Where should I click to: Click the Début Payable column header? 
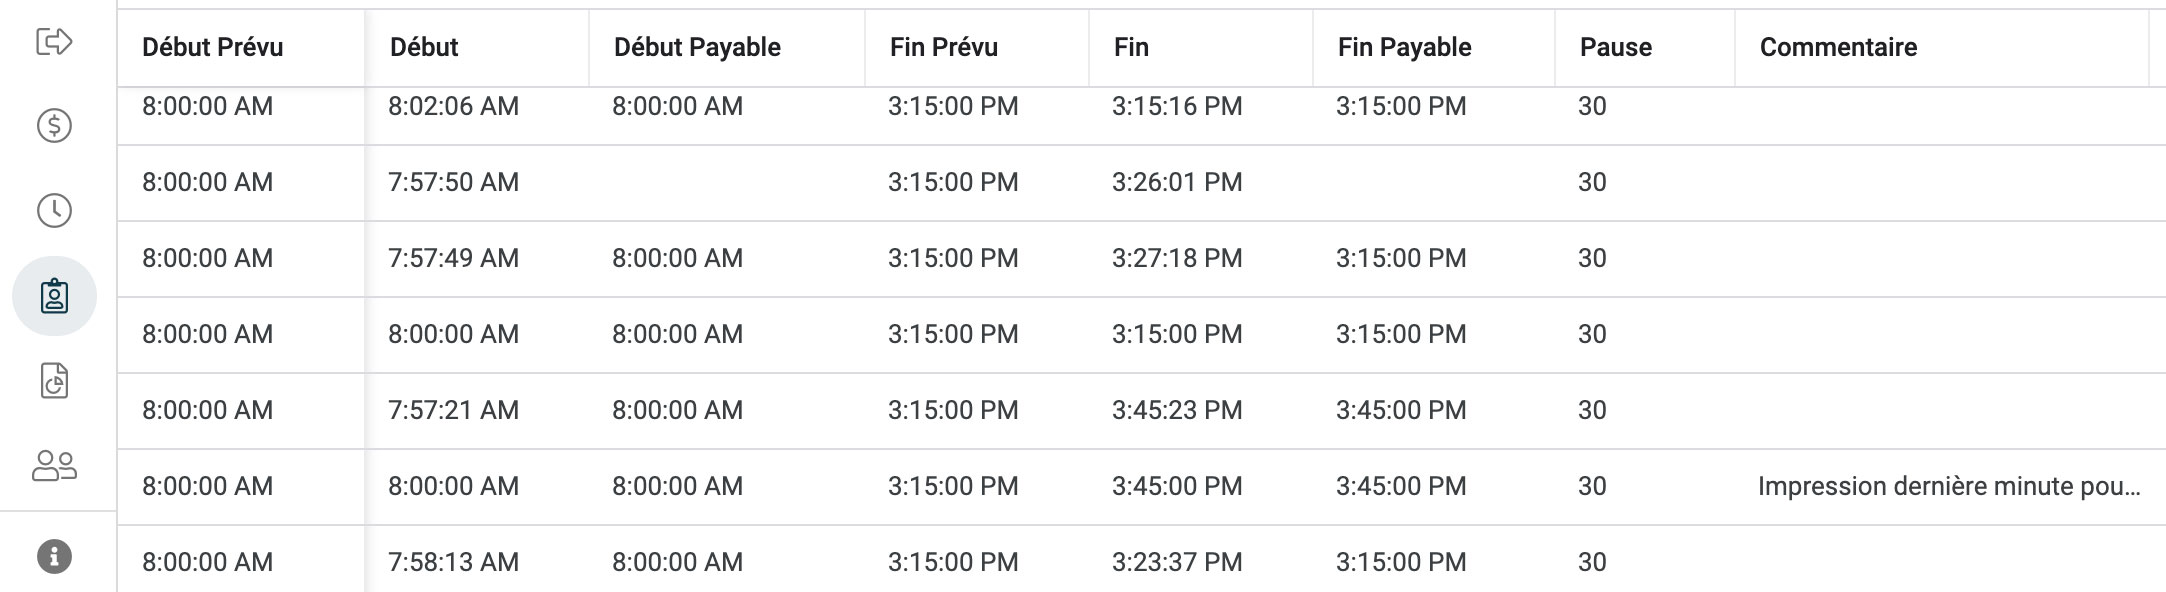pyautogui.click(x=697, y=47)
